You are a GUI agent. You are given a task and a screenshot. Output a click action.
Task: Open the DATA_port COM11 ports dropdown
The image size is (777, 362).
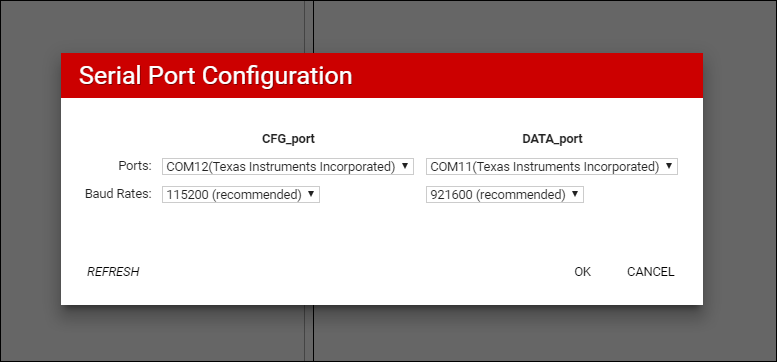click(x=552, y=166)
